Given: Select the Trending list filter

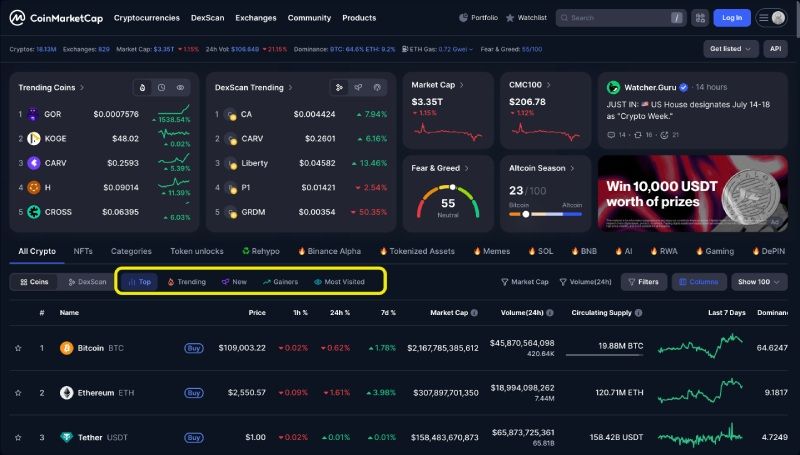Looking at the screenshot, I should pos(187,282).
